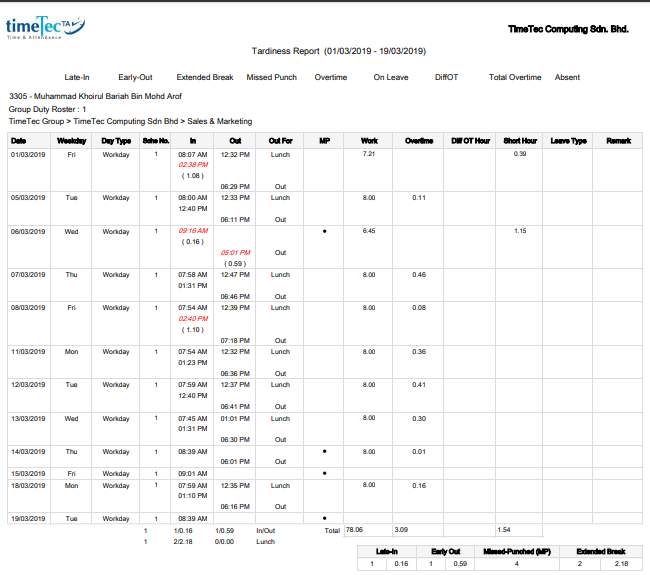The image size is (650, 575).
Task: Select the company name TimeTec Computing Sdn. Bhd.
Action: (x=568, y=29)
